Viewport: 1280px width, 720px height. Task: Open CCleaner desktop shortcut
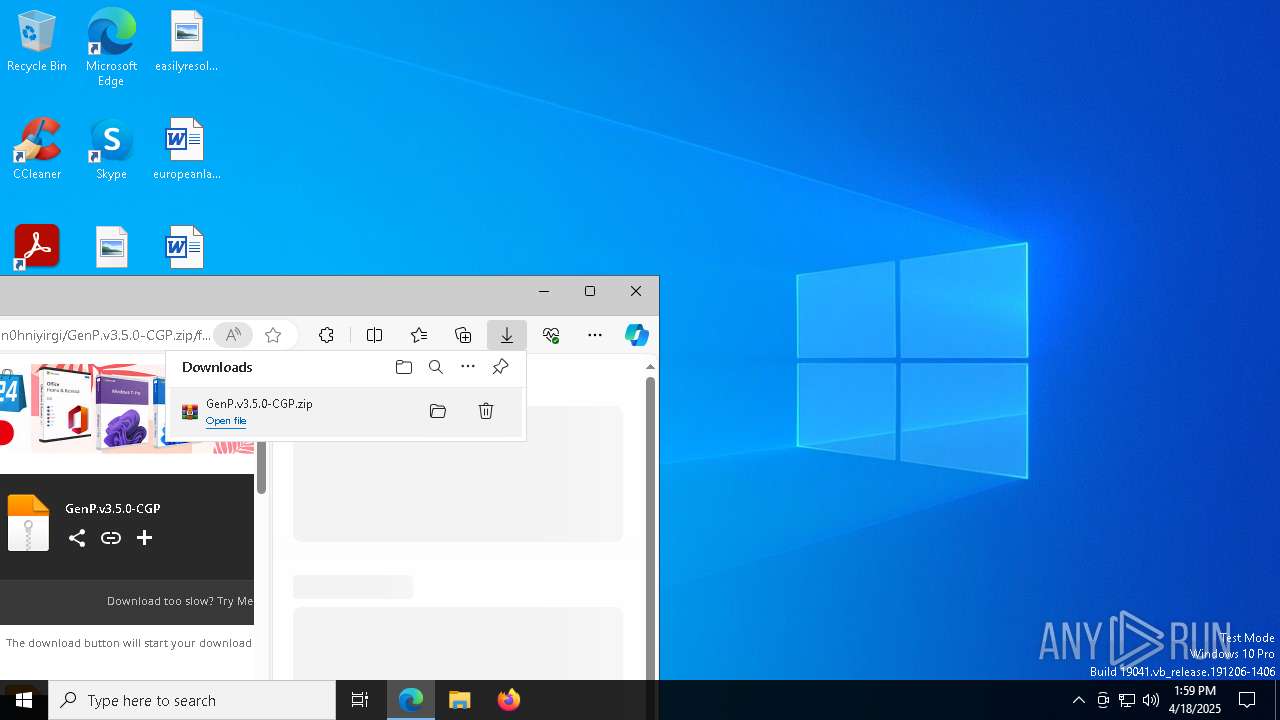(x=37, y=149)
